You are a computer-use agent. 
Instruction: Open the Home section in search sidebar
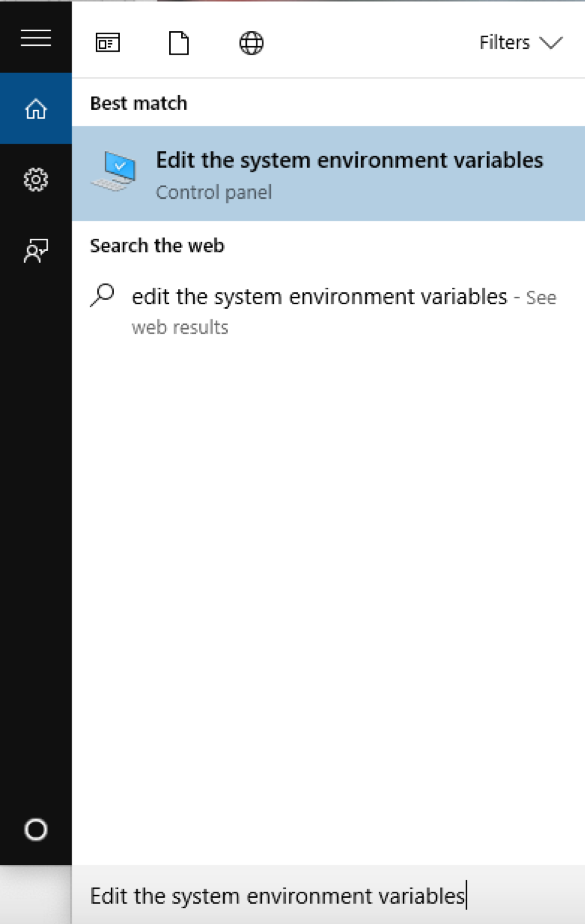(x=36, y=108)
